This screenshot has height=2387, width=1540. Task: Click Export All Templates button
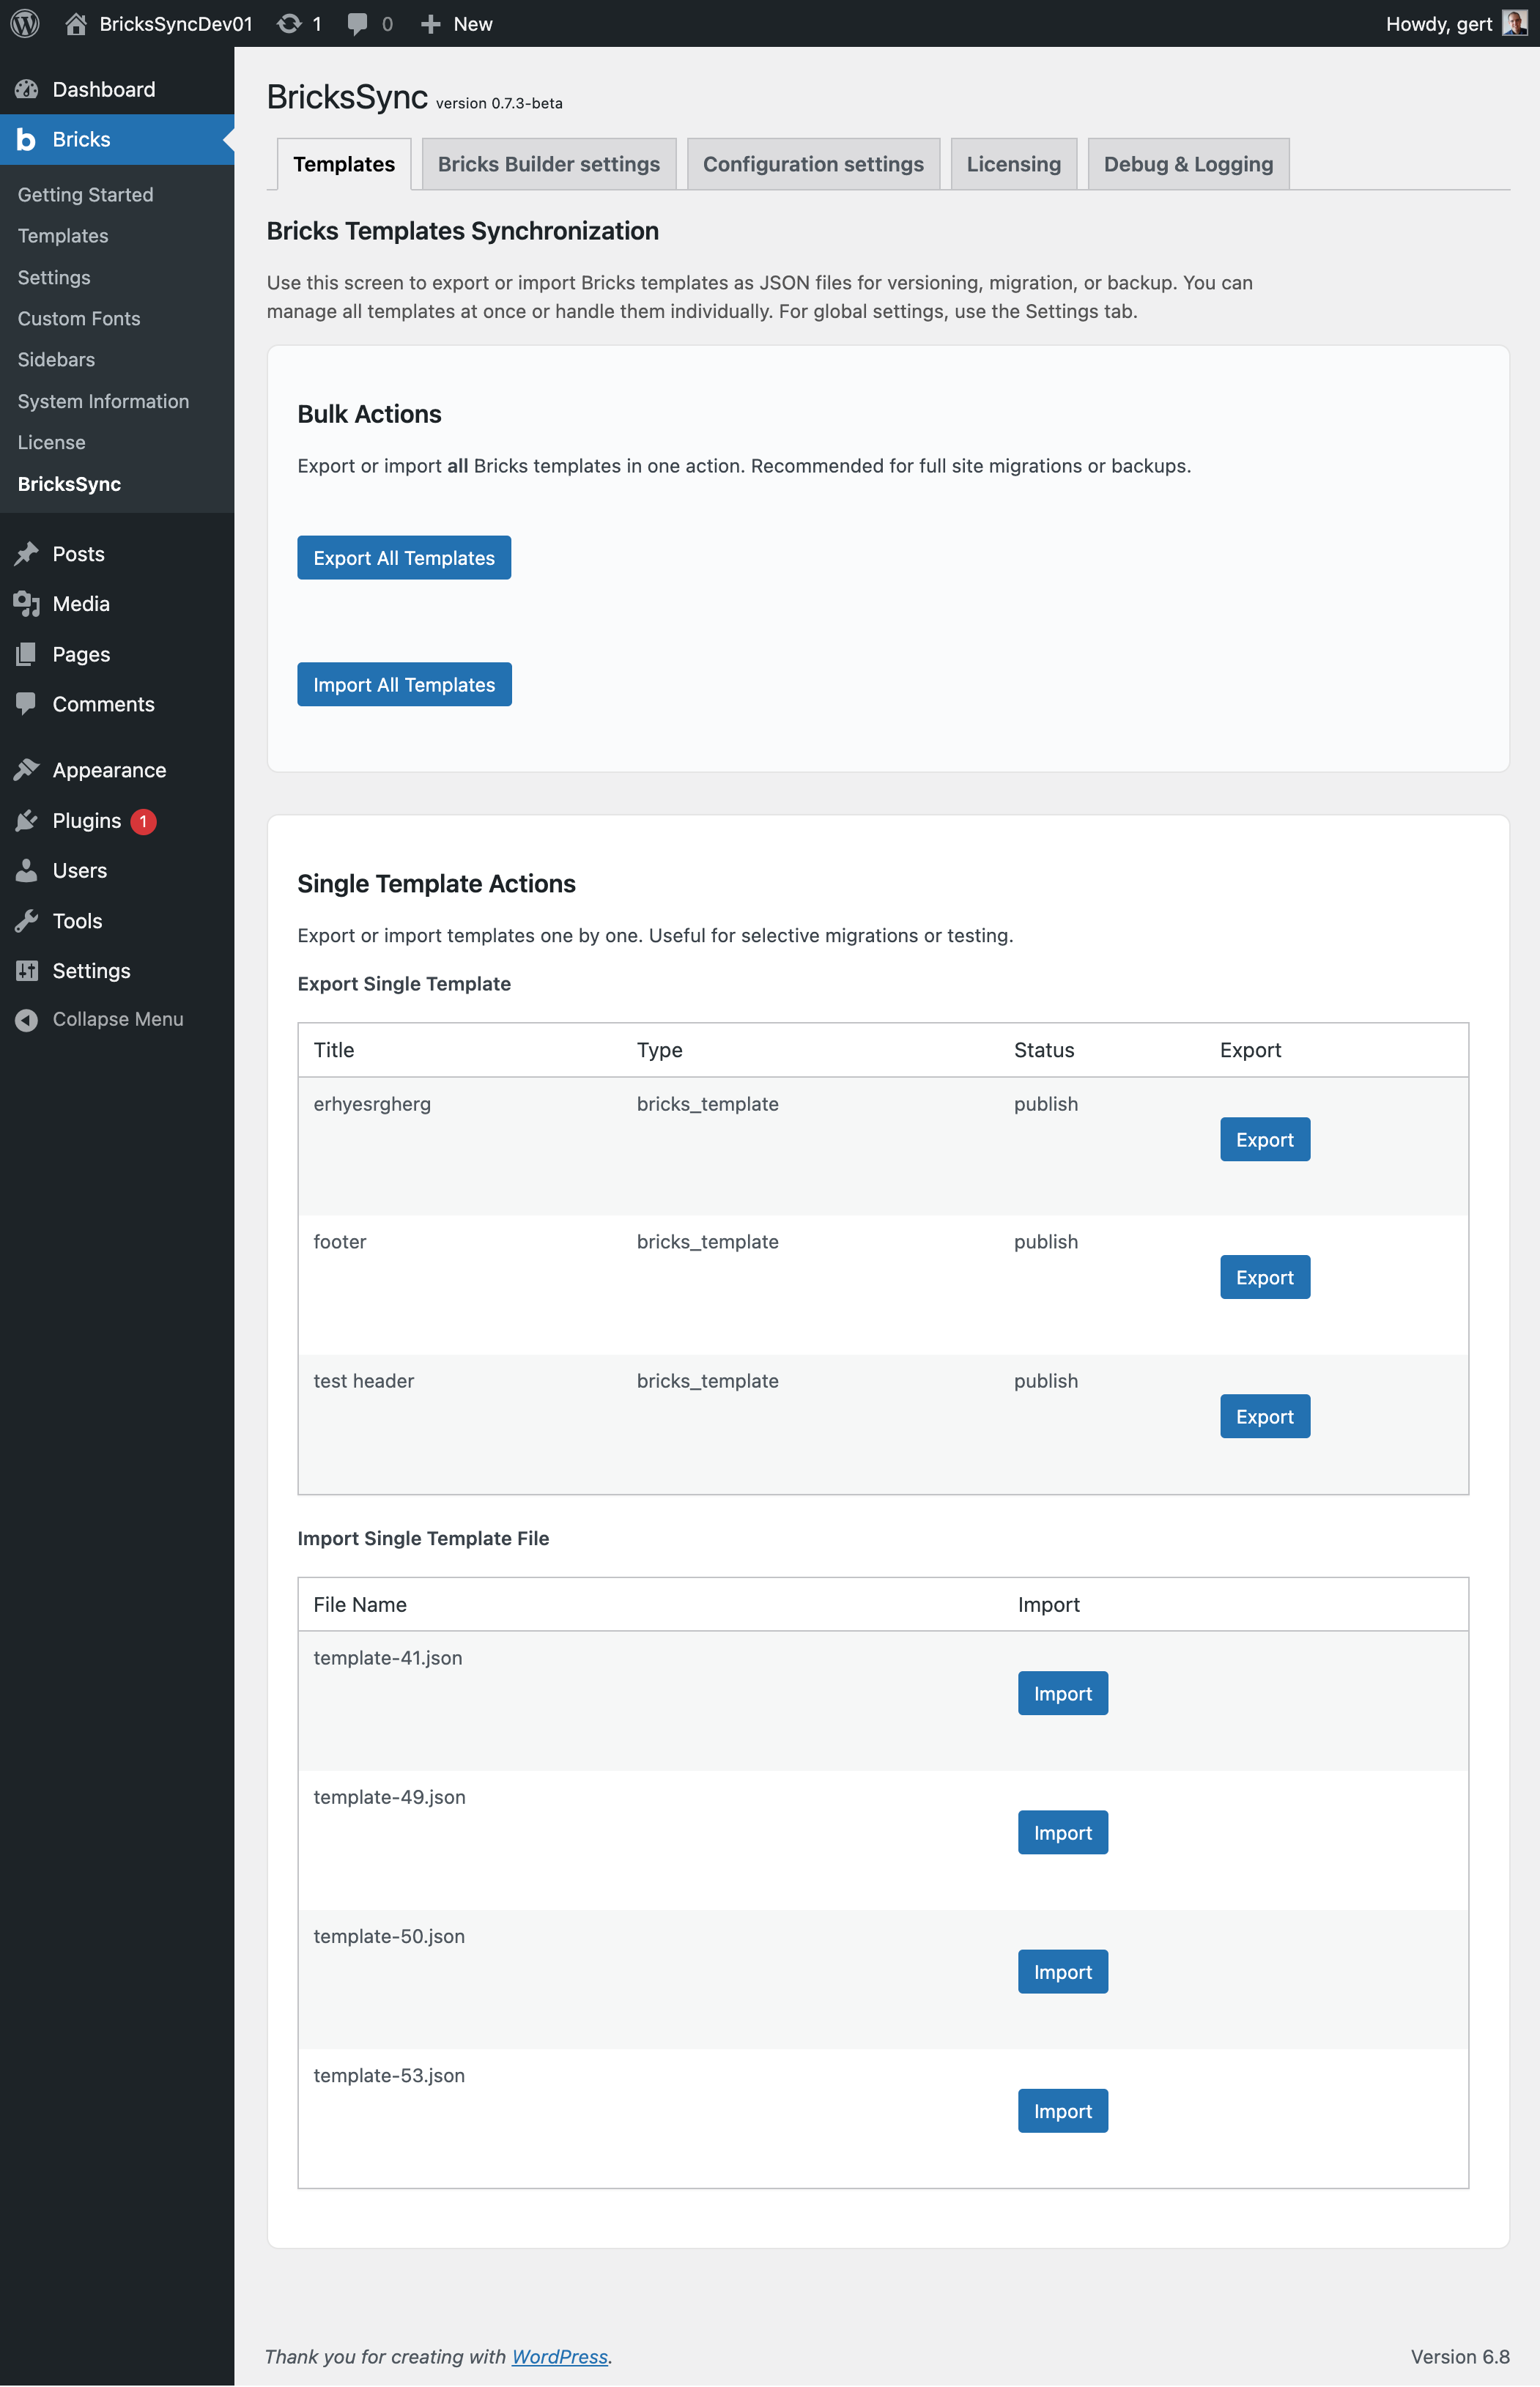(x=404, y=558)
